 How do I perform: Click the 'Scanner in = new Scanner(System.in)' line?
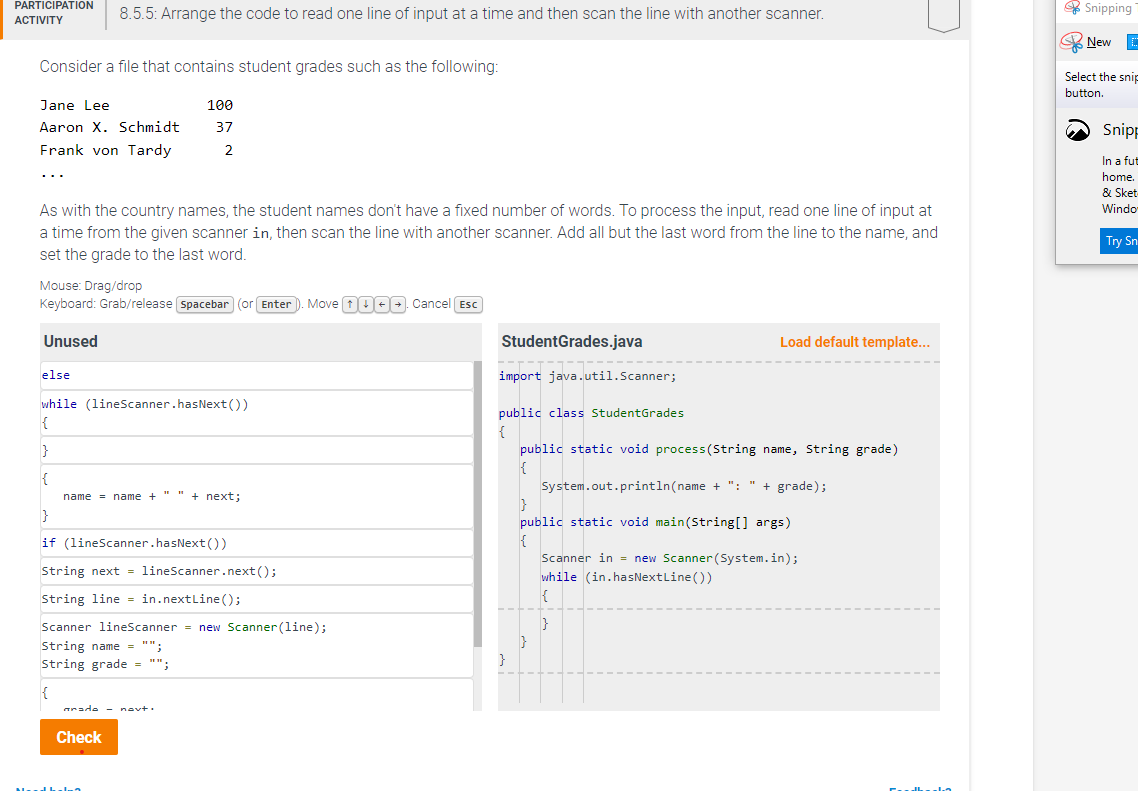click(669, 558)
